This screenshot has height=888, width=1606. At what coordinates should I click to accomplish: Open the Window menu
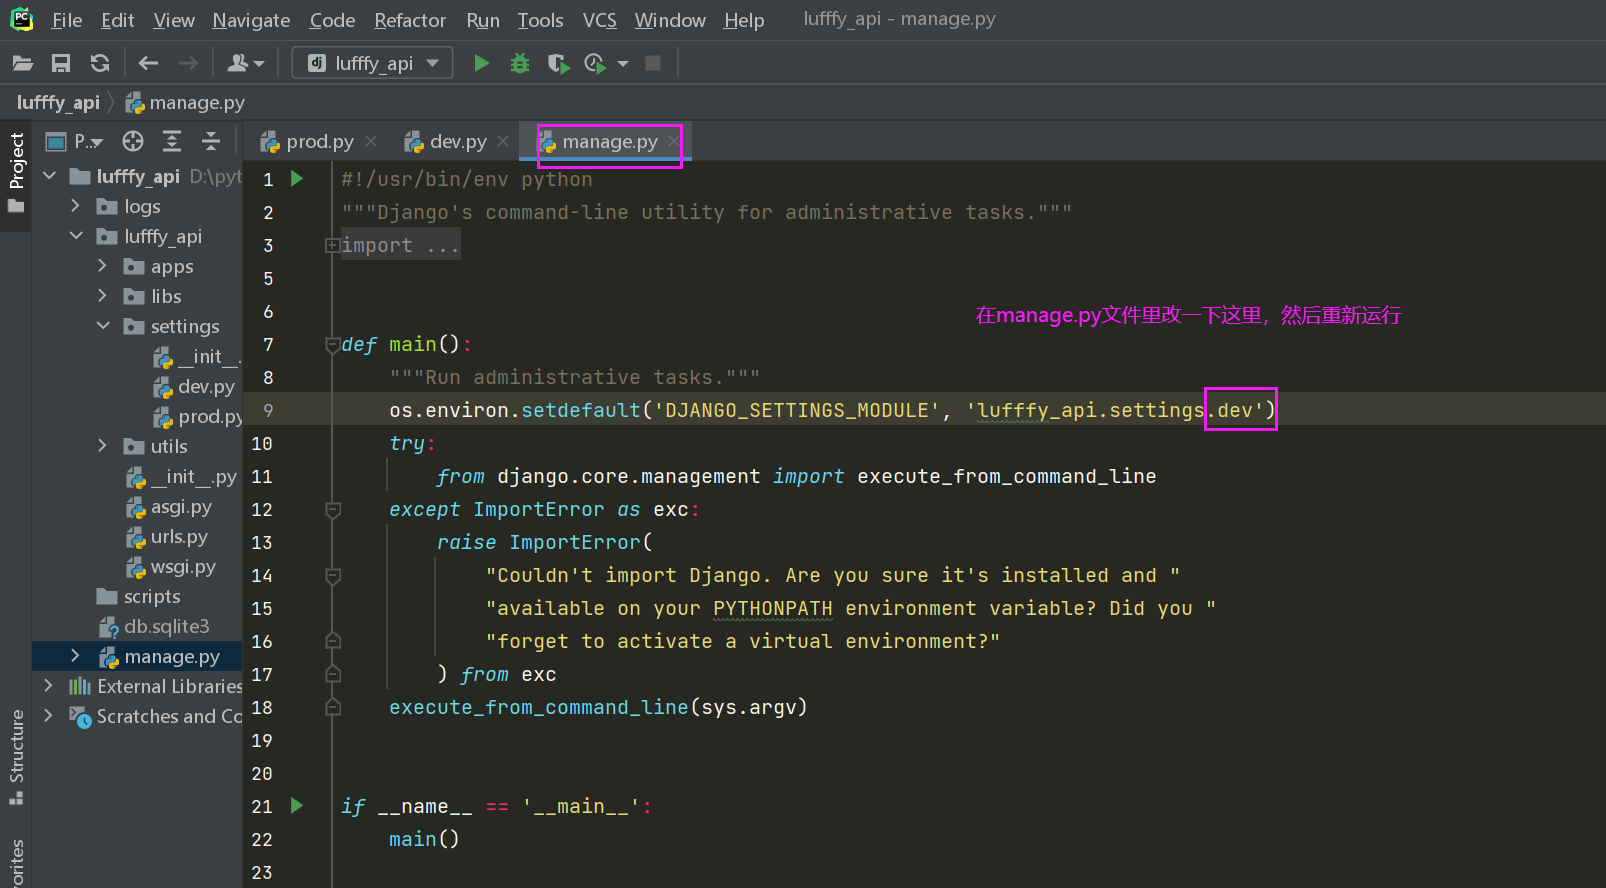(670, 20)
